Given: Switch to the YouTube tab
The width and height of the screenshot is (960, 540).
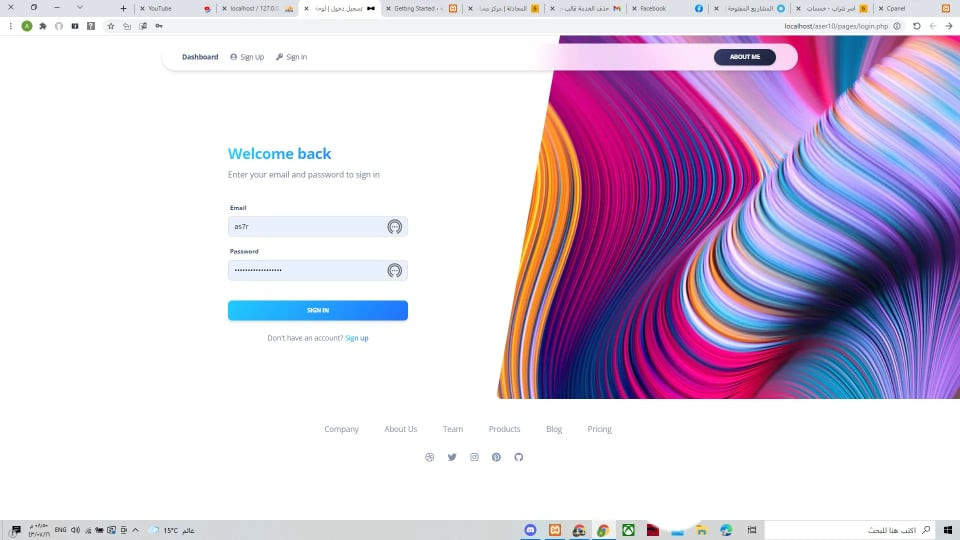Looking at the screenshot, I should (174, 9).
